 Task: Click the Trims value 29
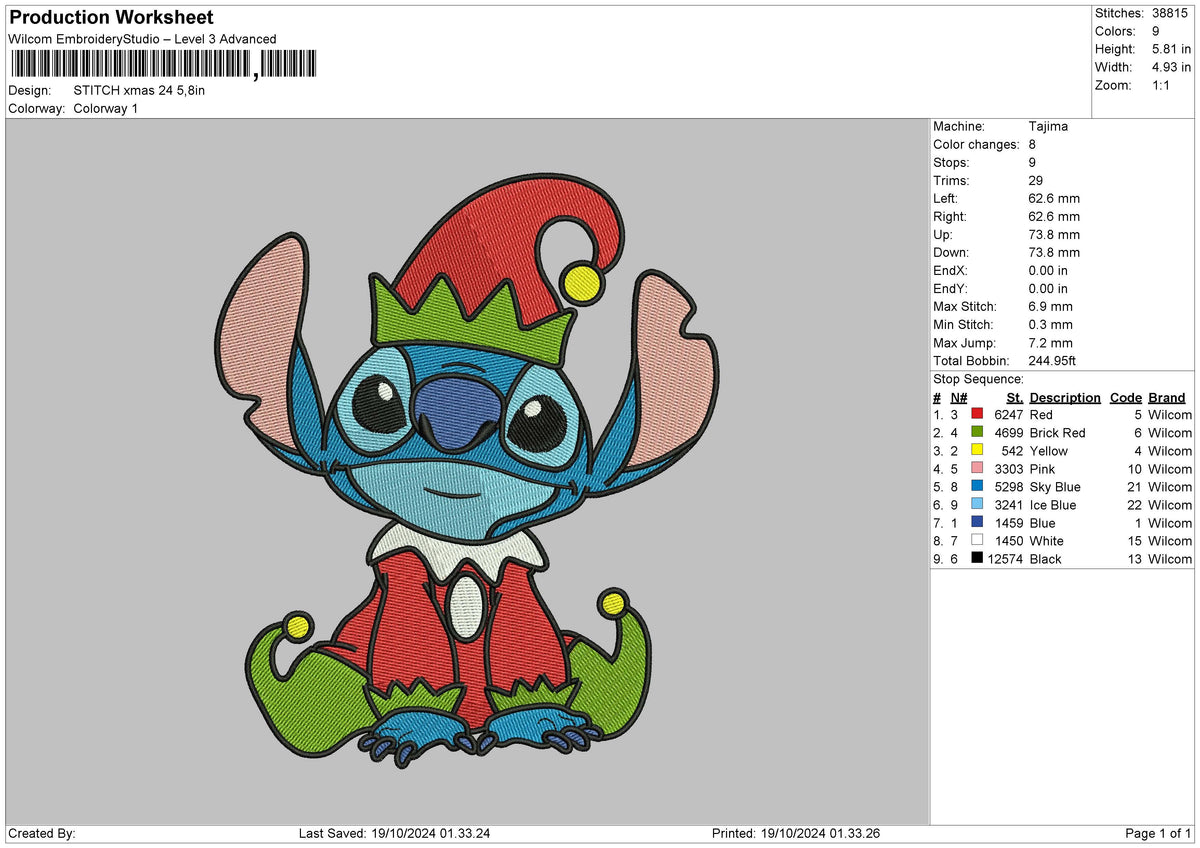[x=1036, y=180]
